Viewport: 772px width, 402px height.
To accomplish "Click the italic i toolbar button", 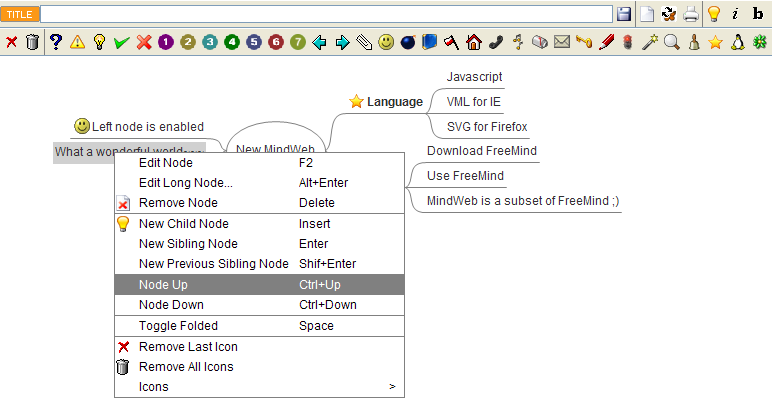I will pyautogui.click(x=735, y=14).
